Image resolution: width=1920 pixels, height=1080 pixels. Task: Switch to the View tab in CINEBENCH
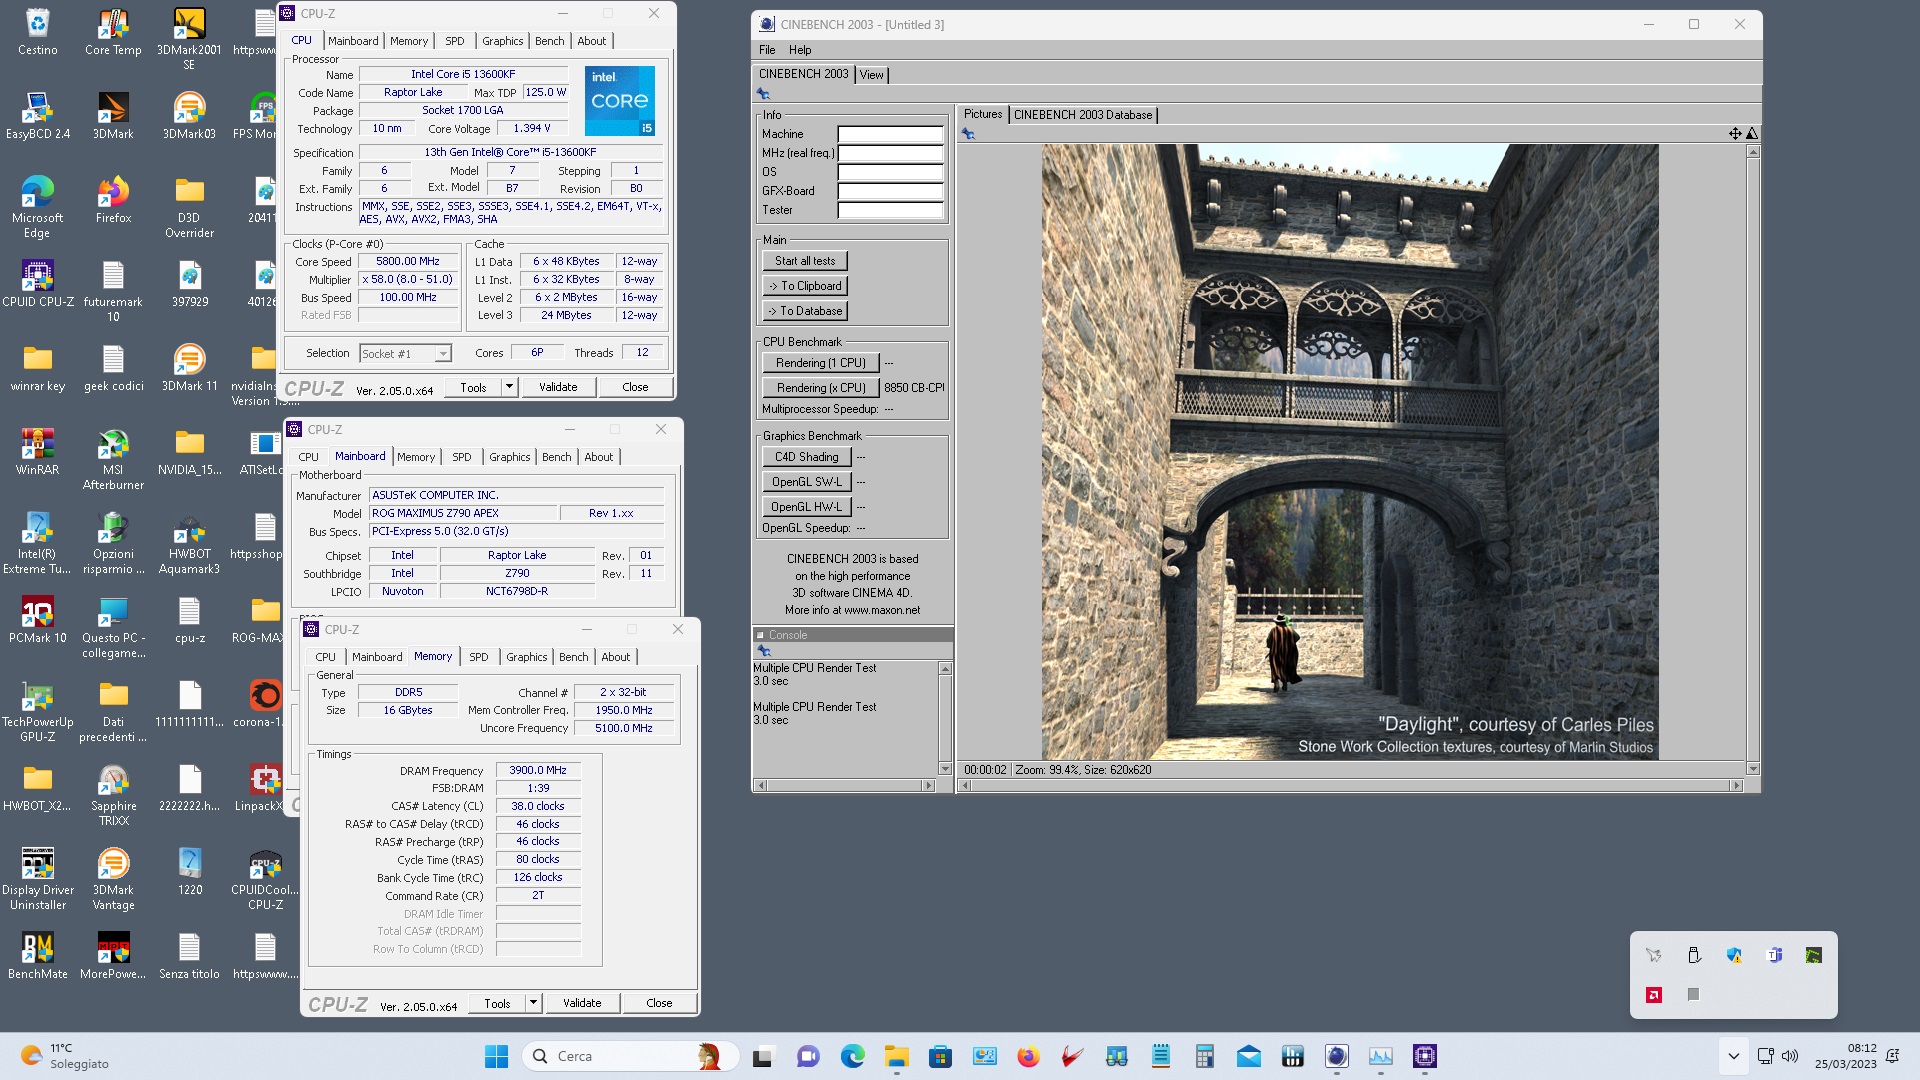pyautogui.click(x=871, y=75)
